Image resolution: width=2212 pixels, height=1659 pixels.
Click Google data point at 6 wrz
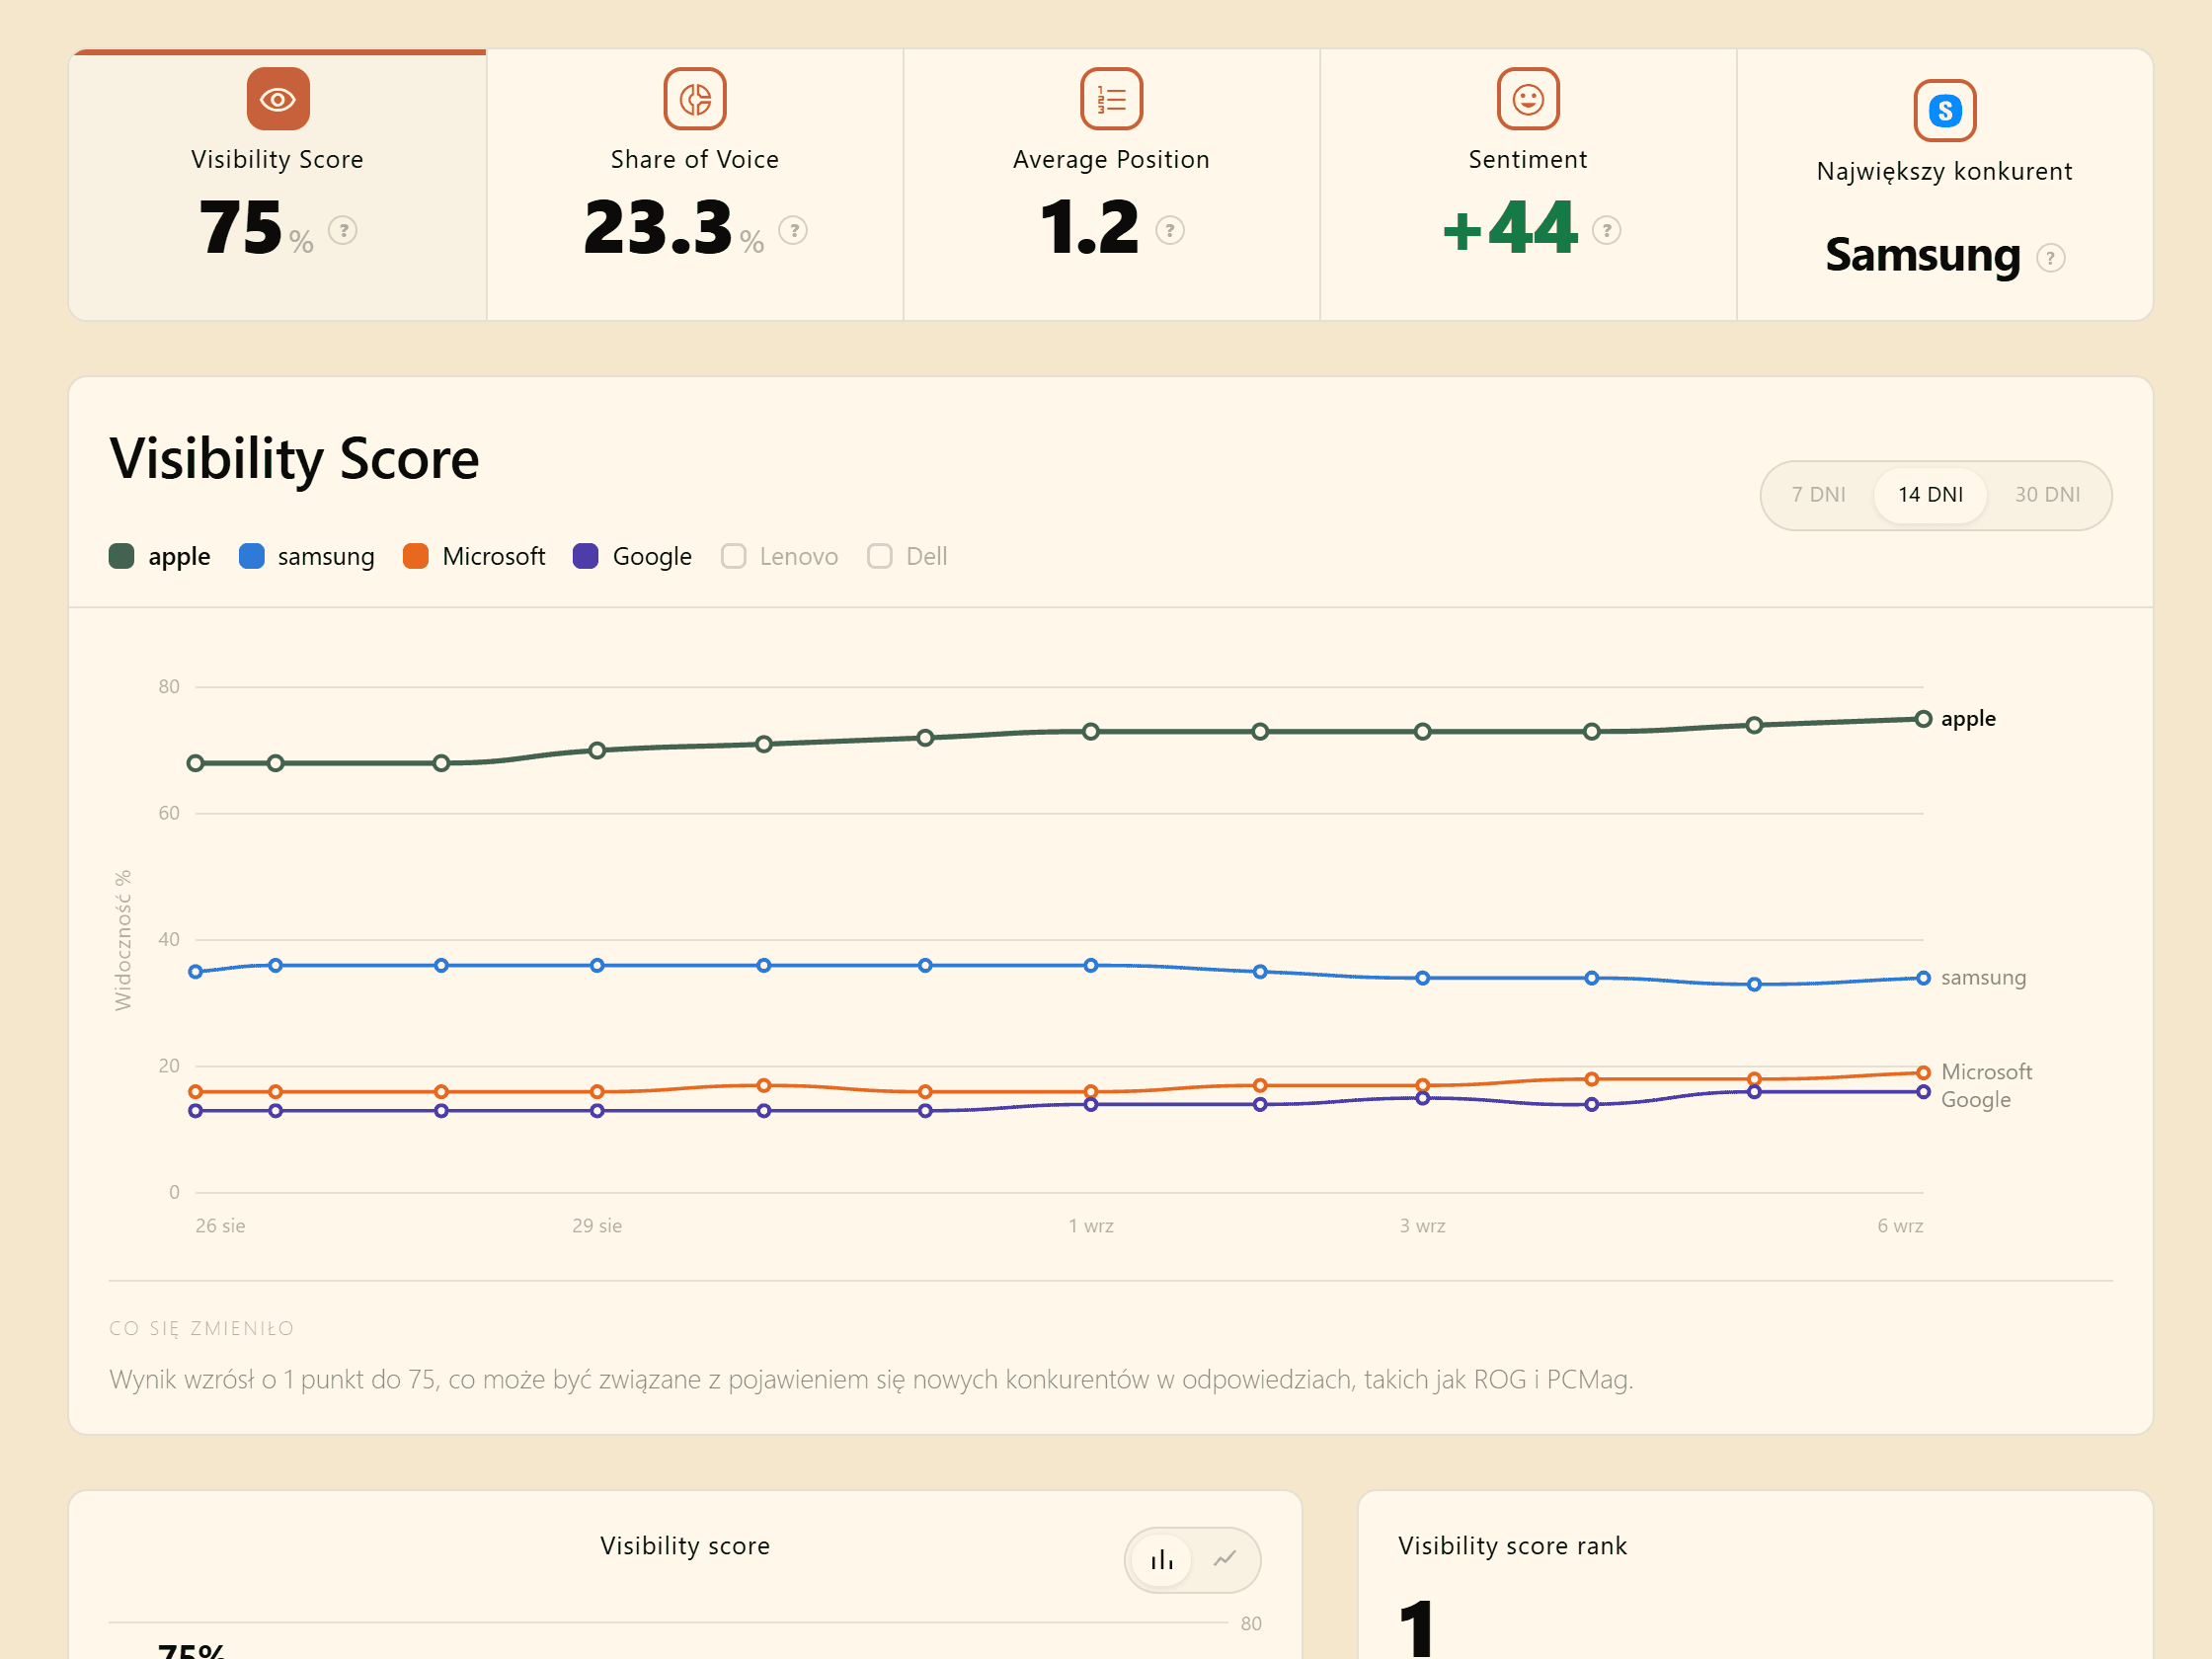pos(1923,1092)
